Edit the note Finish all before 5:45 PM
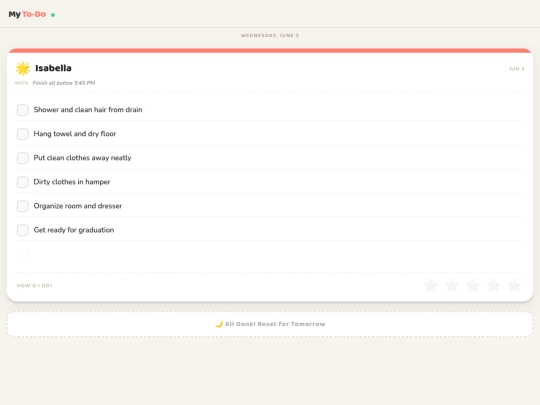The image size is (540, 405). coord(64,83)
